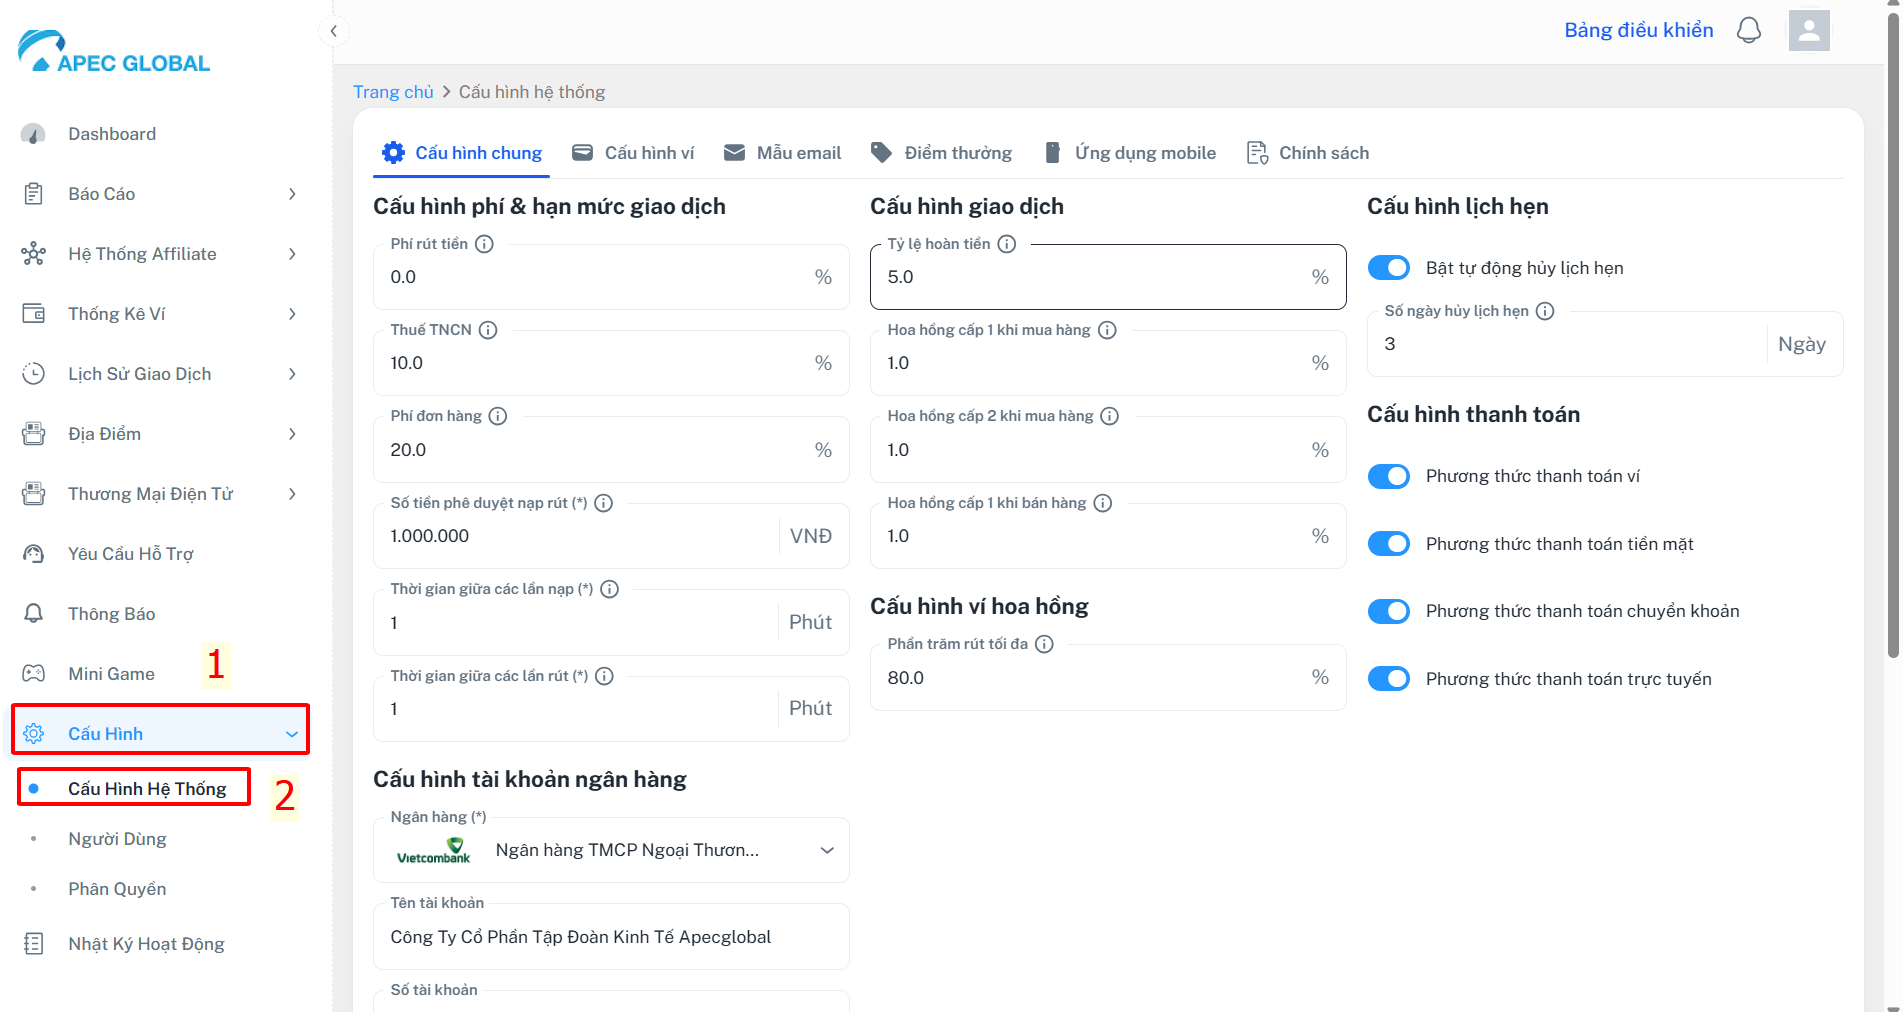The height and width of the screenshot is (1012, 1903).
Task: Click info icon beside Thuế TNCN
Action: (488, 330)
